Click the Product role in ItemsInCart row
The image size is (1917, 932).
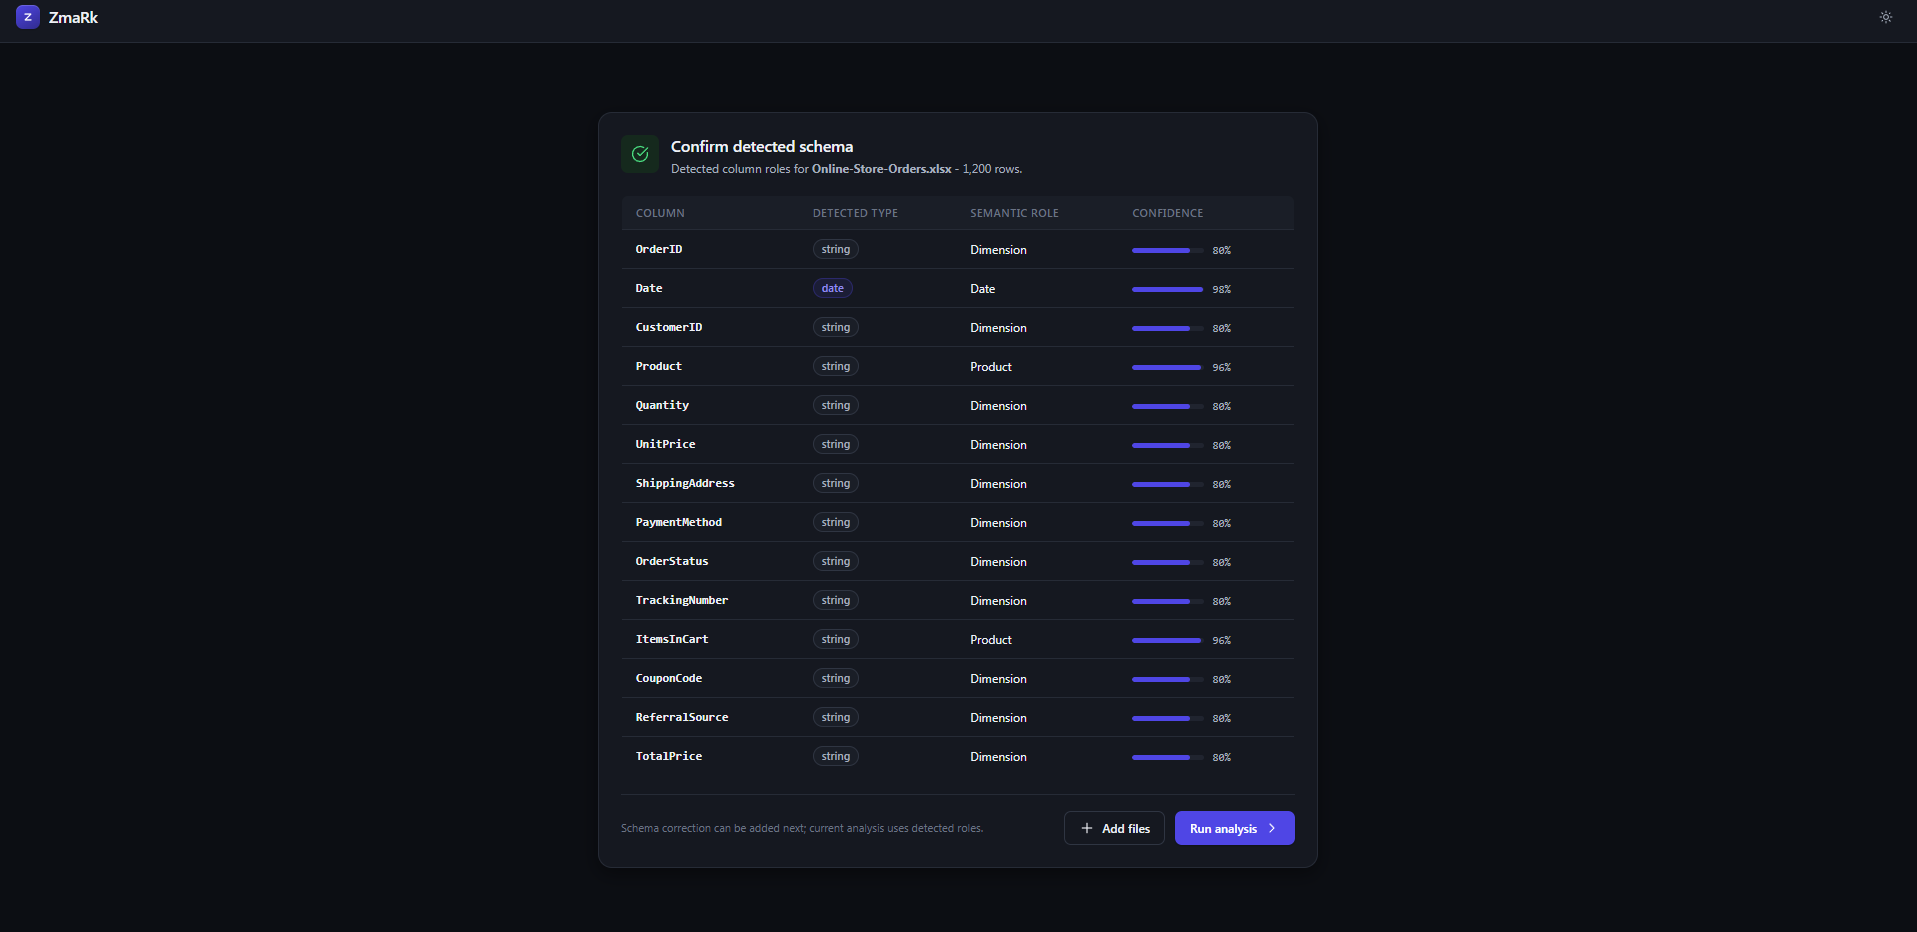click(x=991, y=640)
